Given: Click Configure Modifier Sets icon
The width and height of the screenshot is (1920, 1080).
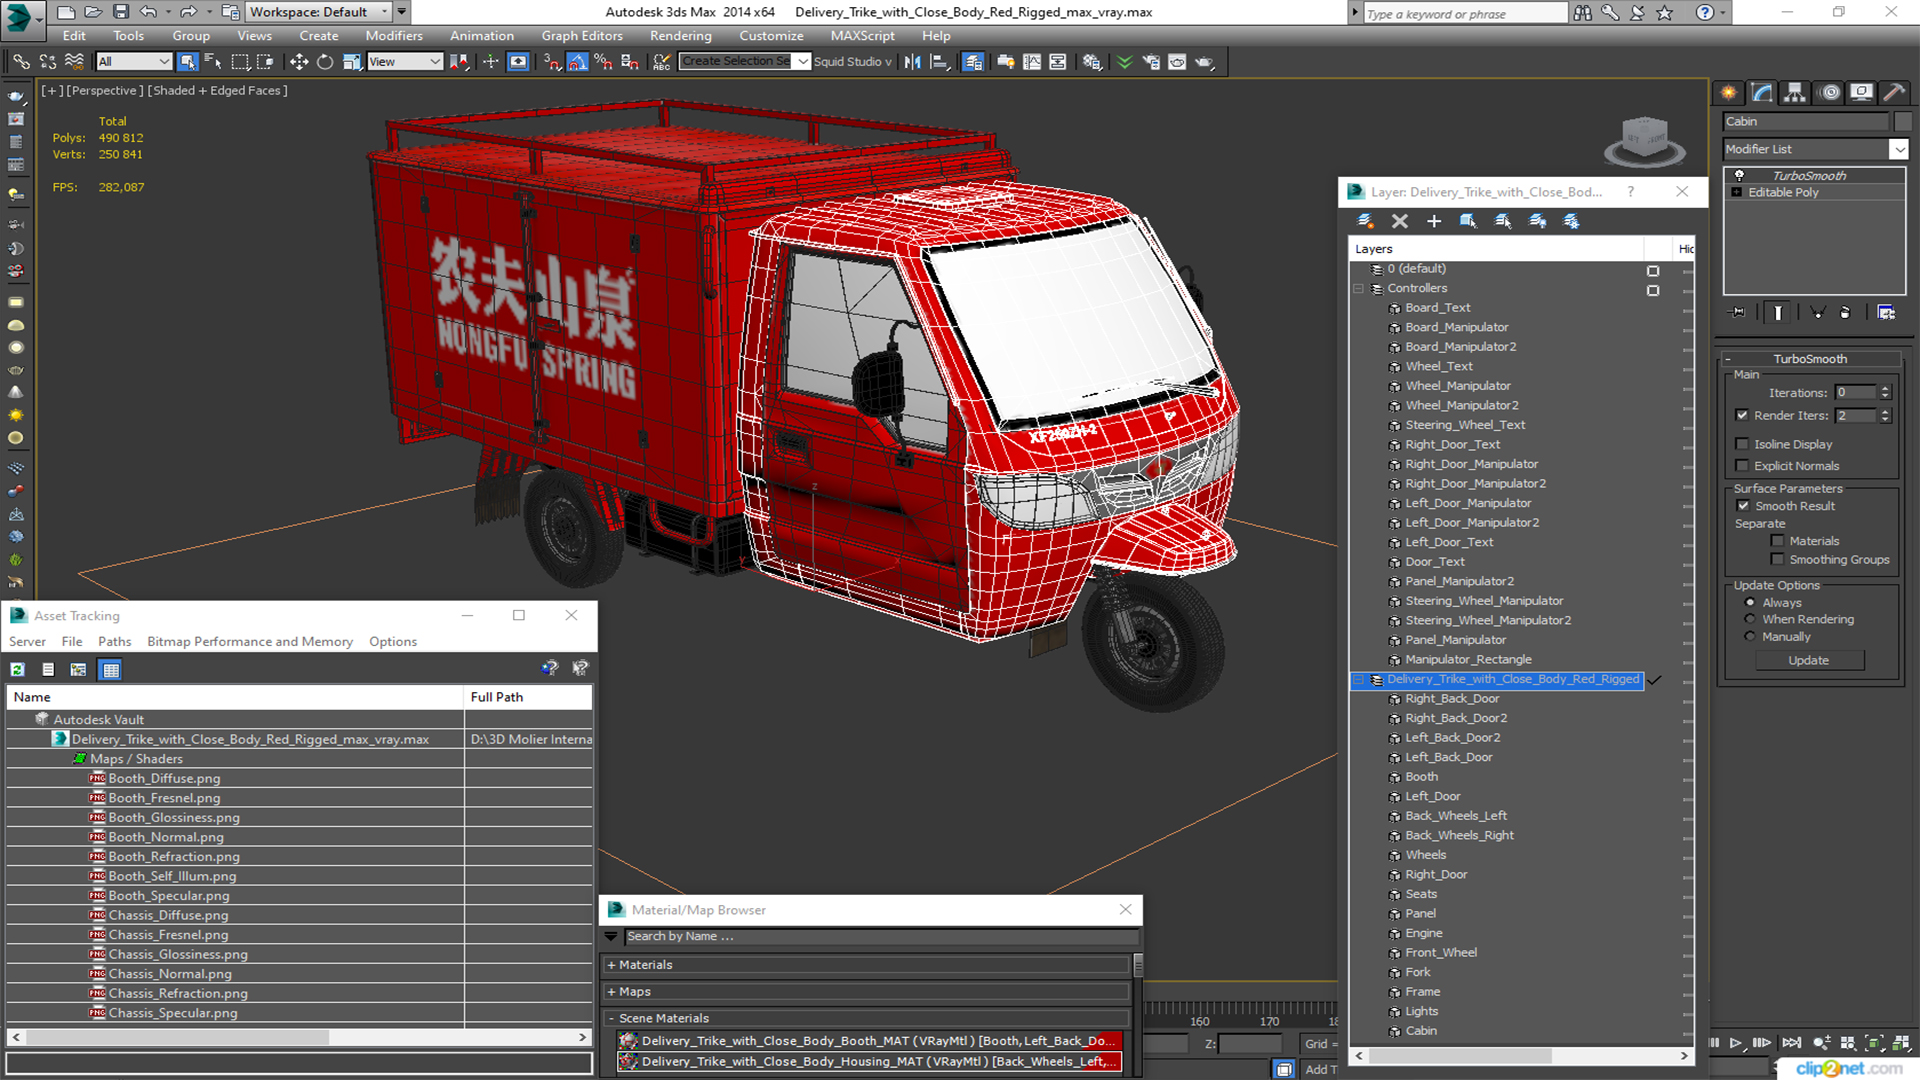Looking at the screenshot, I should point(1886,312).
